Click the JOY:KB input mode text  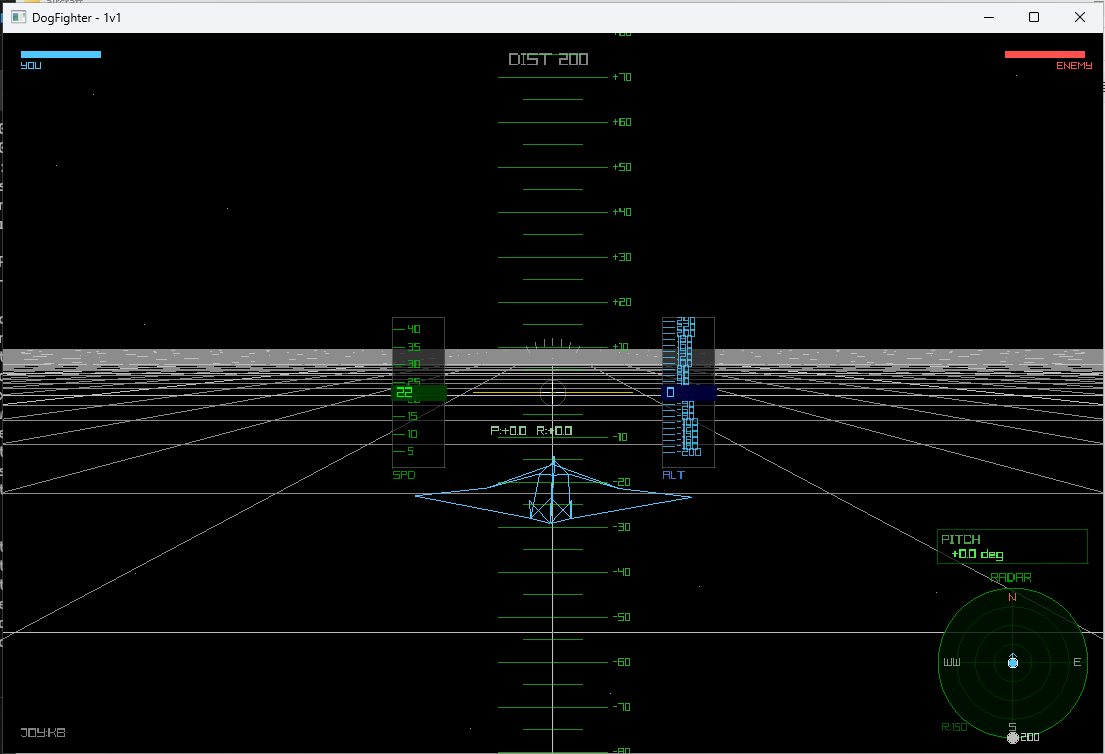point(43,733)
